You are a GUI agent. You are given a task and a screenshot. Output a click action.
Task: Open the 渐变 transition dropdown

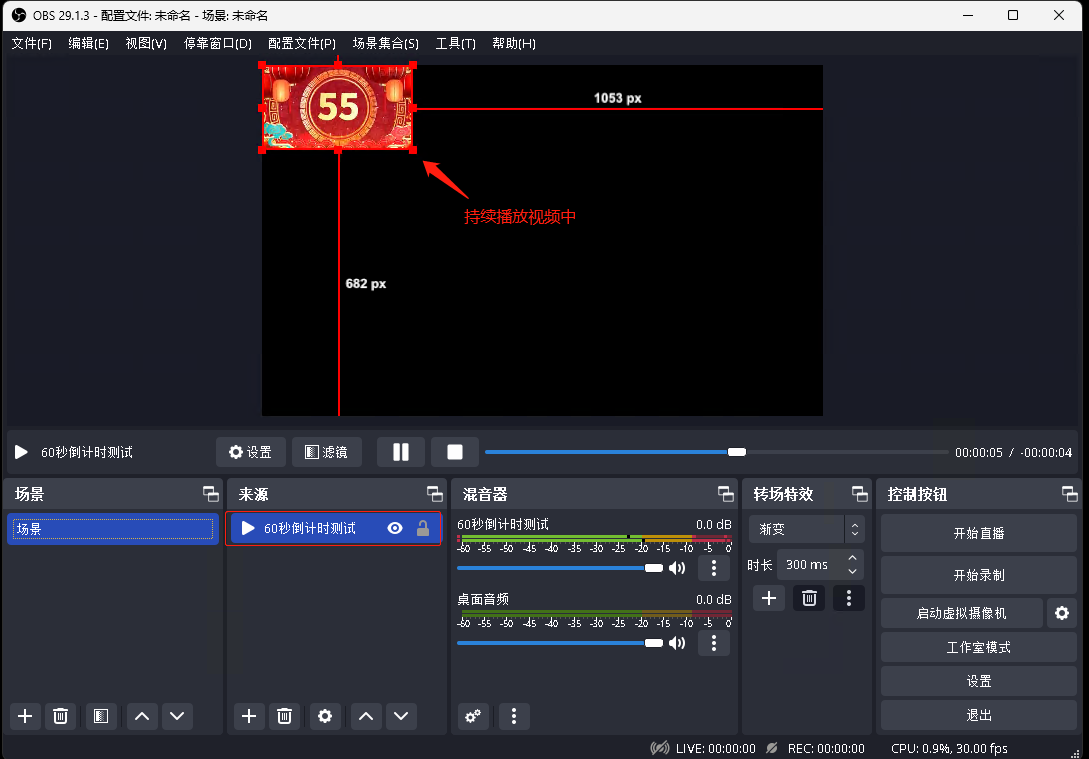coord(805,528)
